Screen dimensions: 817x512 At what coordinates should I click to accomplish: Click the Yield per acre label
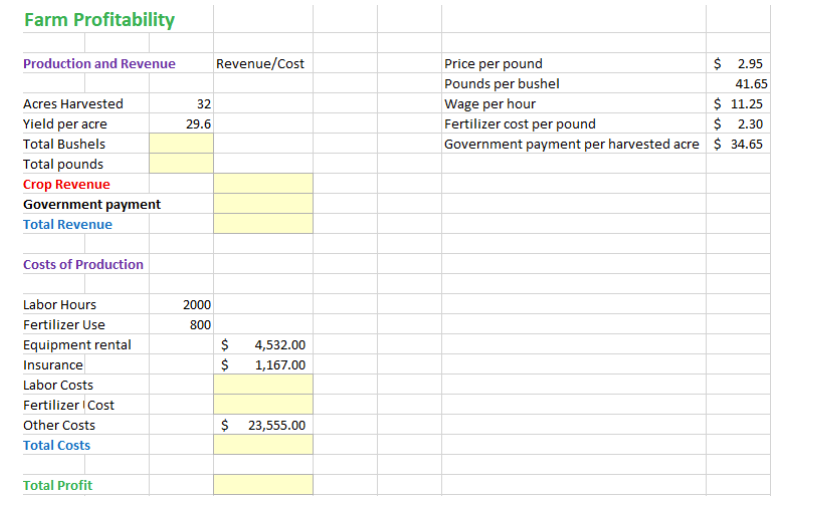tap(65, 124)
